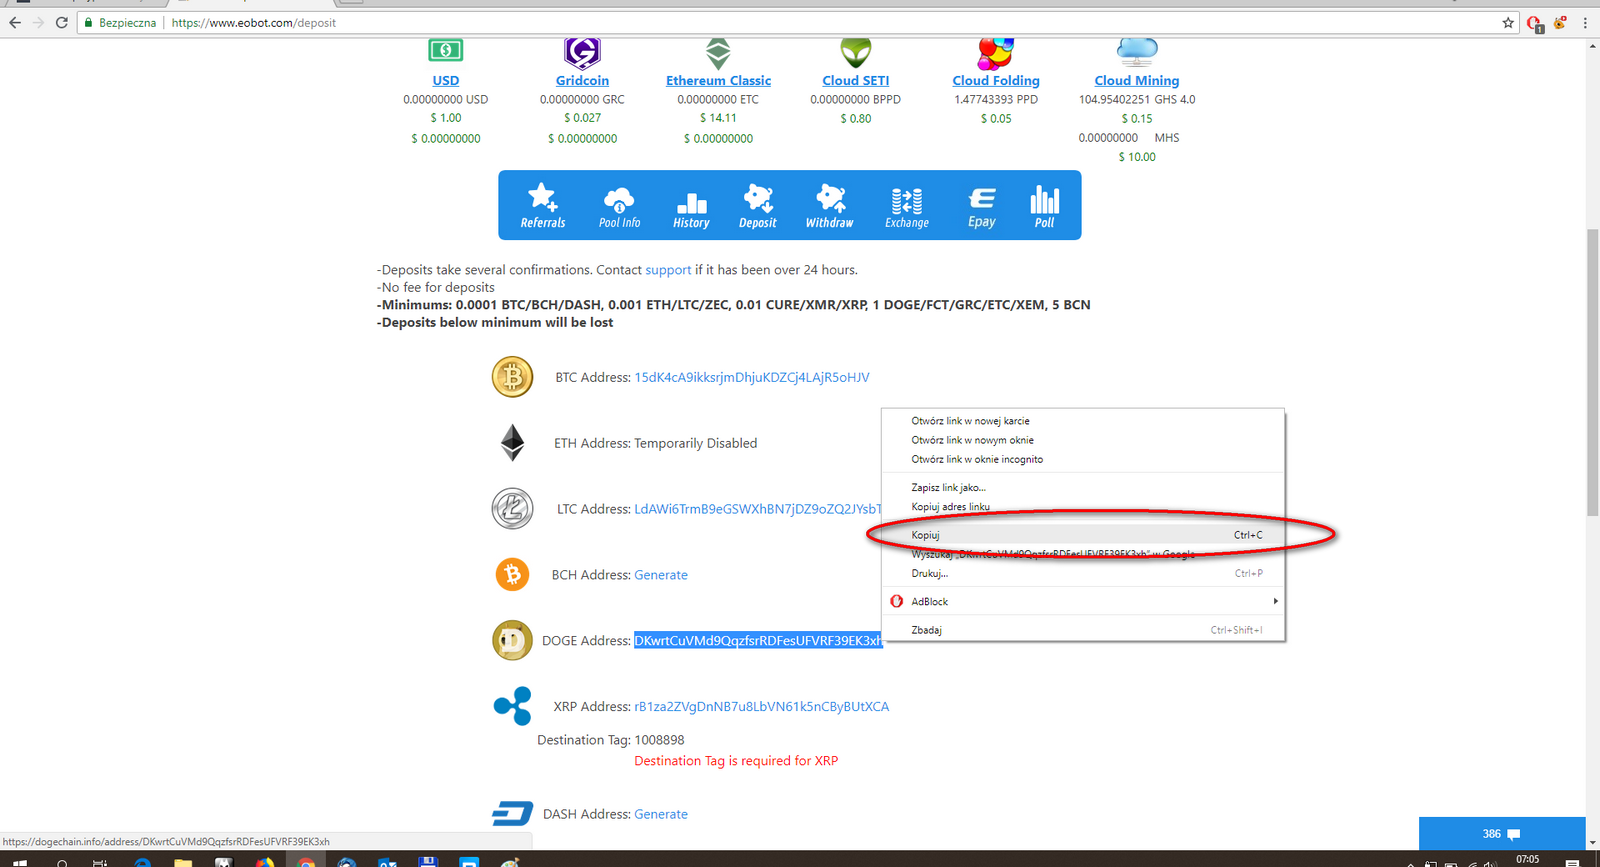This screenshot has height=867, width=1600.
Task: Open the Epay page
Action: (982, 206)
